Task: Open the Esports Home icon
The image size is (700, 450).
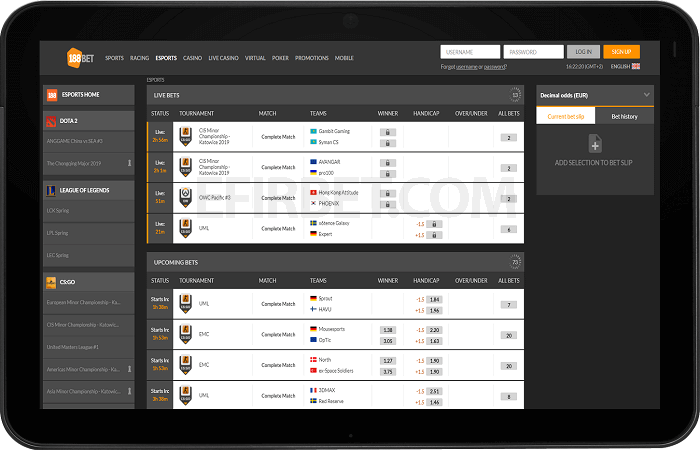Action: (x=52, y=95)
